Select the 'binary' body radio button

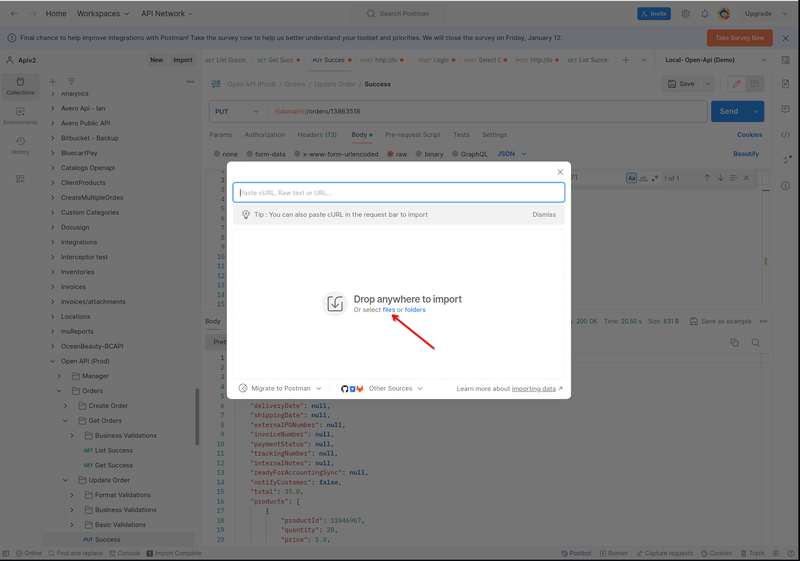pyautogui.click(x=419, y=154)
